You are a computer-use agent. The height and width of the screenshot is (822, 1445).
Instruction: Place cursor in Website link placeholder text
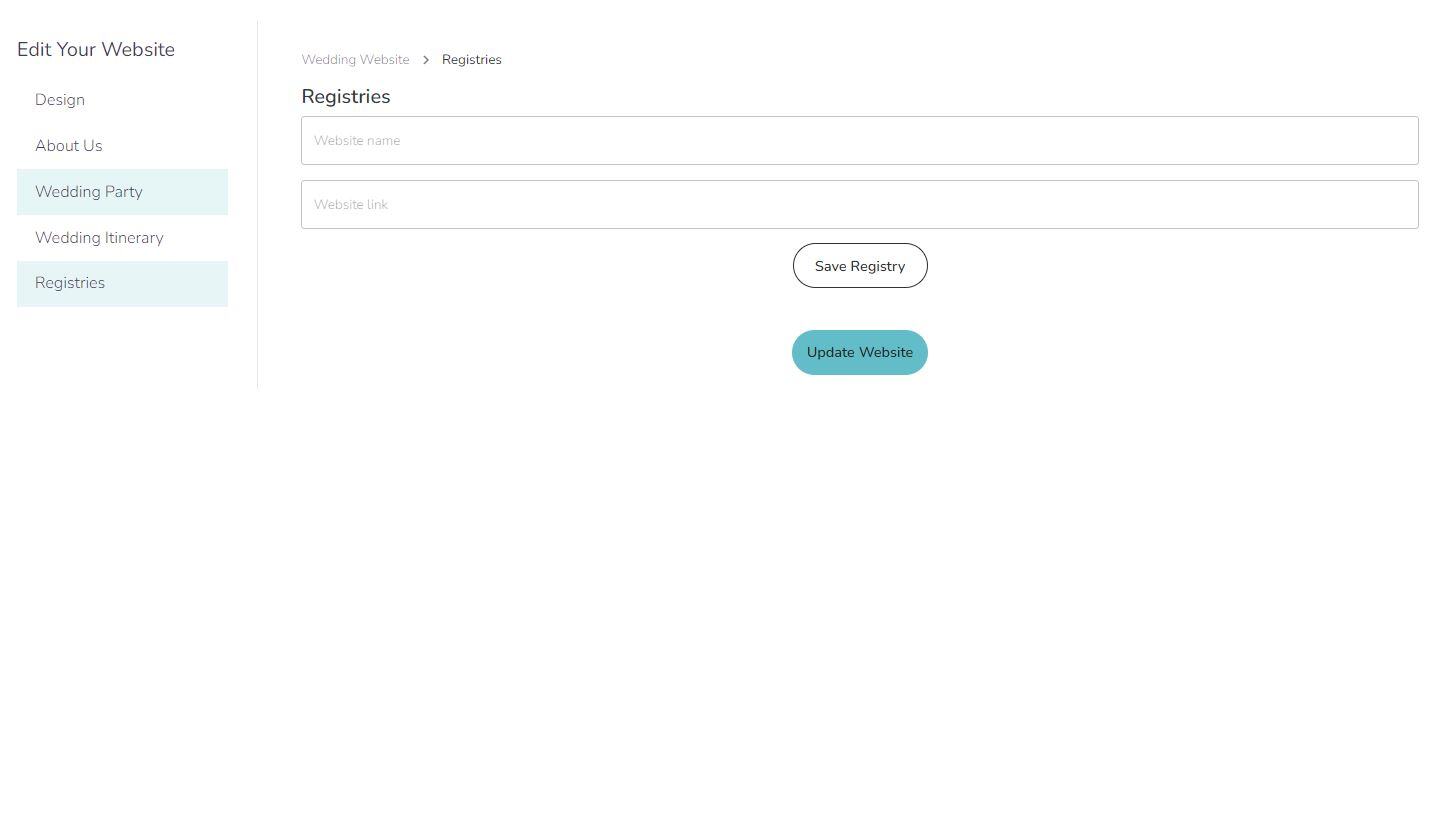pos(351,205)
